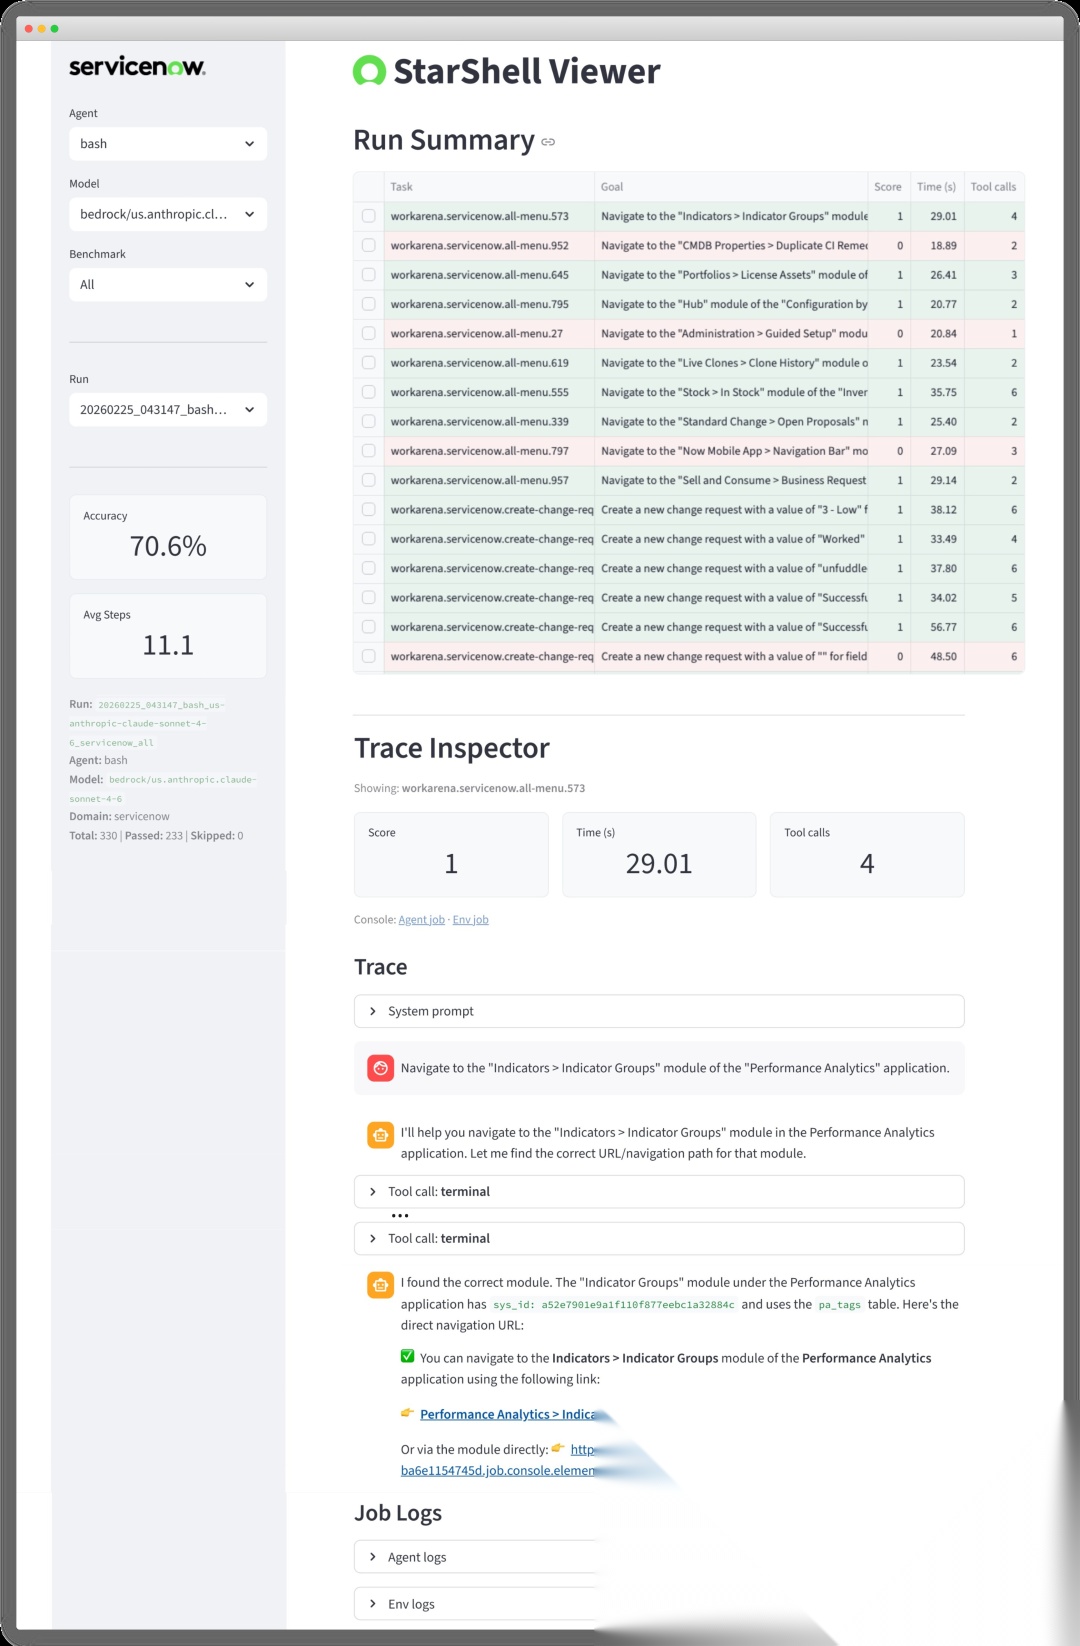1080x1646 pixels.
Task: Click the green checkmark emoji in the answer
Action: pos(407,1357)
